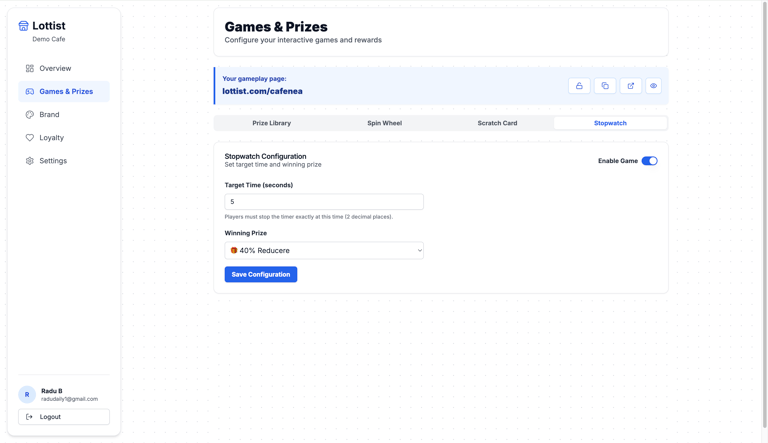Screen dimensions: 768x443
Task: Expand the Winning Prize dropdown
Action: point(324,250)
